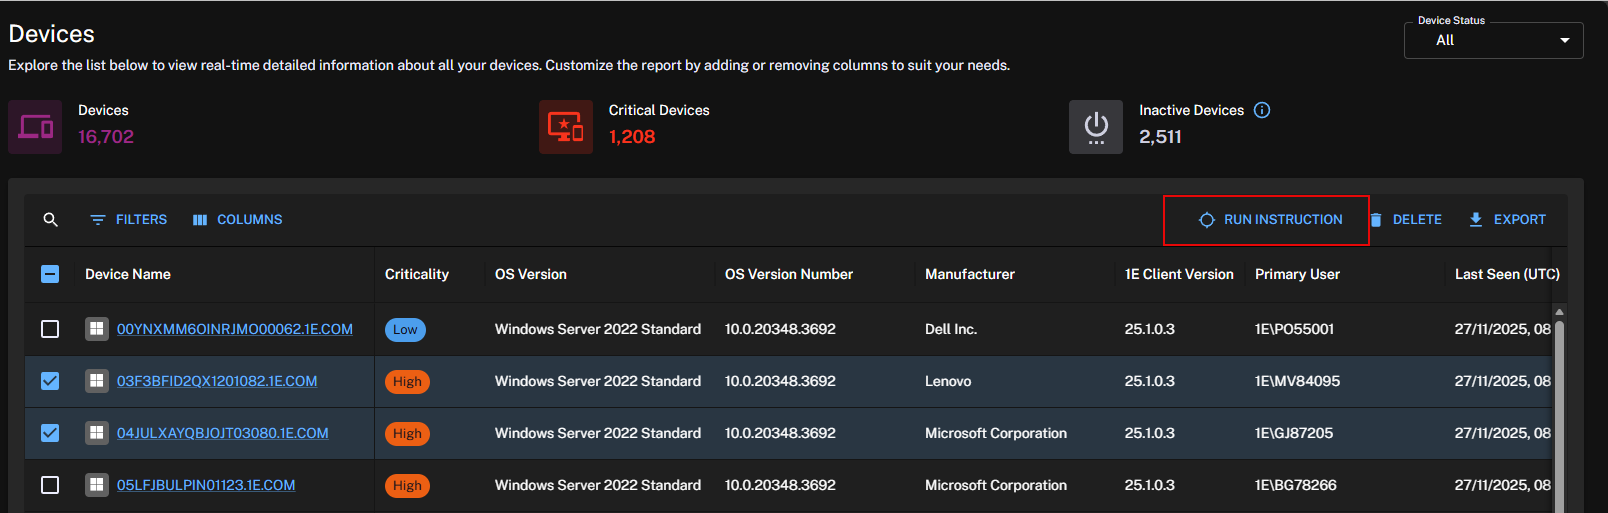The width and height of the screenshot is (1608, 513).
Task: Click the Inactive Devices power icon
Action: coord(1096,127)
